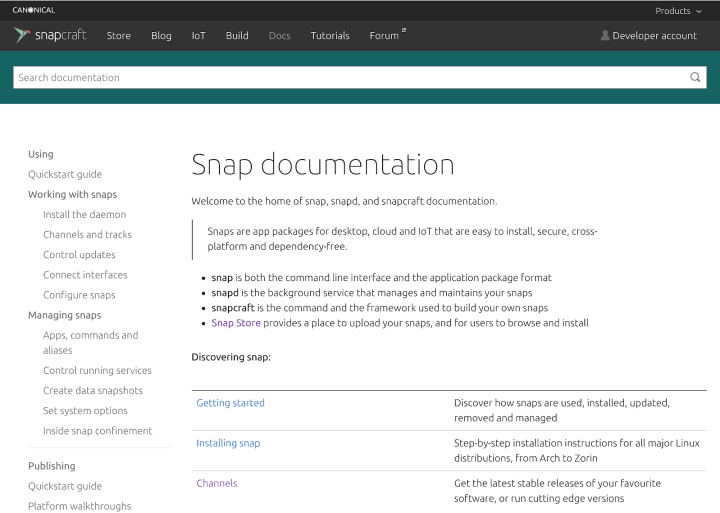
Task: Click the 'Step-by-step installation instructions' description
Action: (x=577, y=451)
